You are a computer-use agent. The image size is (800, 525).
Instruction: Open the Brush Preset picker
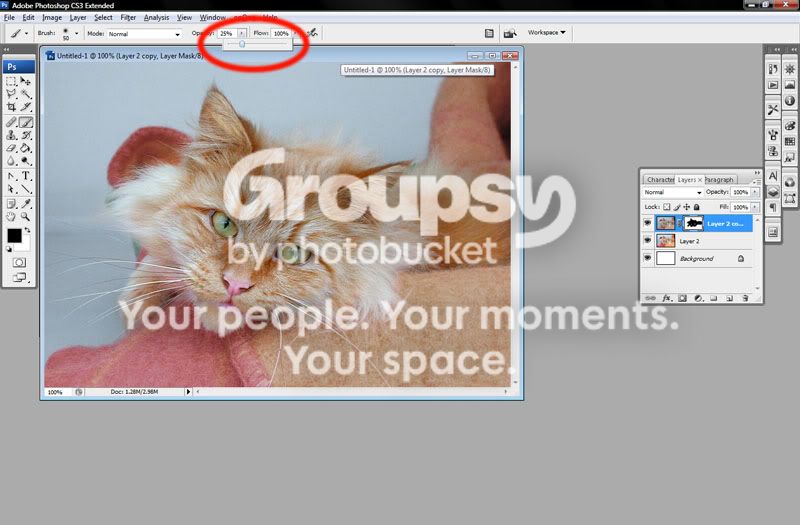coord(77,34)
